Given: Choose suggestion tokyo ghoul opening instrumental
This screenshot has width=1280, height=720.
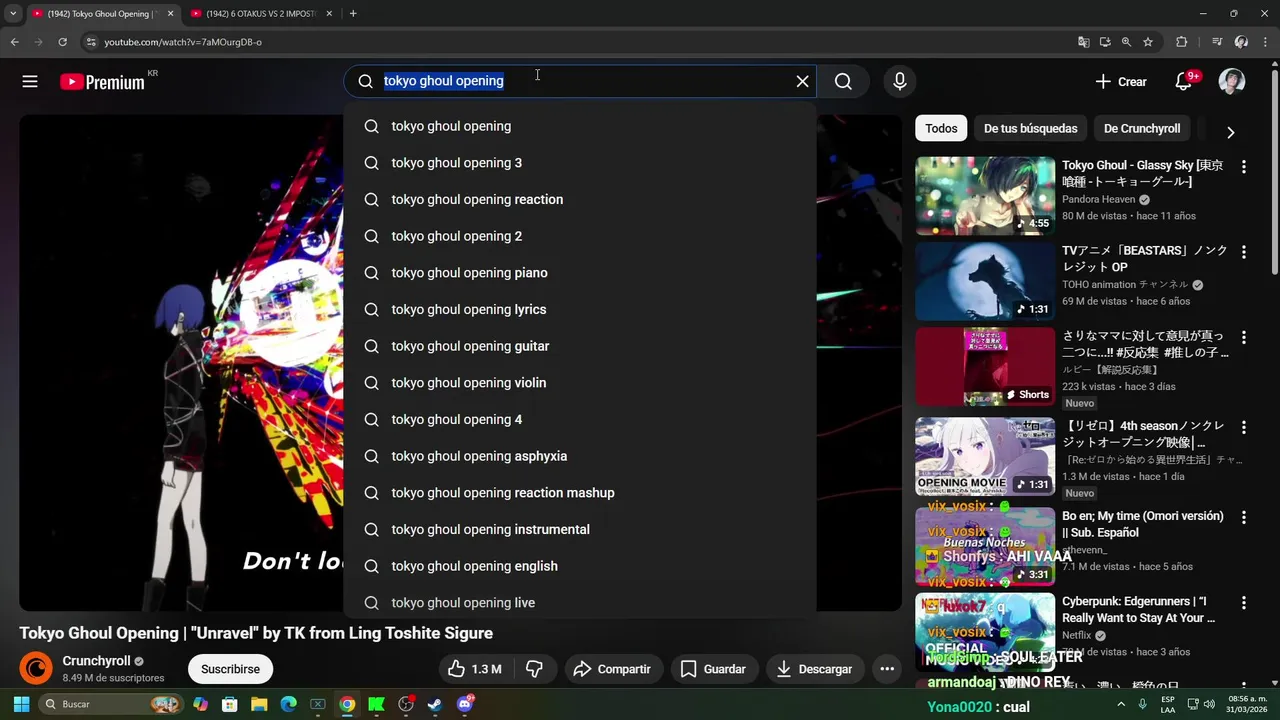Looking at the screenshot, I should point(580,529).
